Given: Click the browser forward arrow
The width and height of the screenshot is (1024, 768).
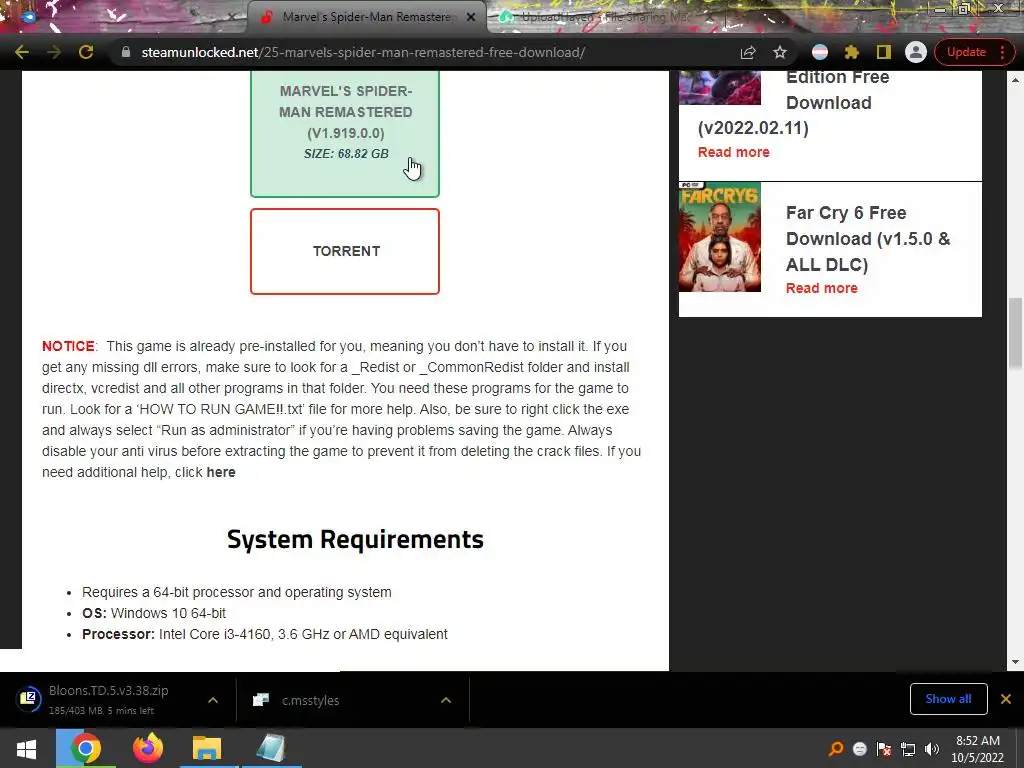Looking at the screenshot, I should (x=54, y=52).
